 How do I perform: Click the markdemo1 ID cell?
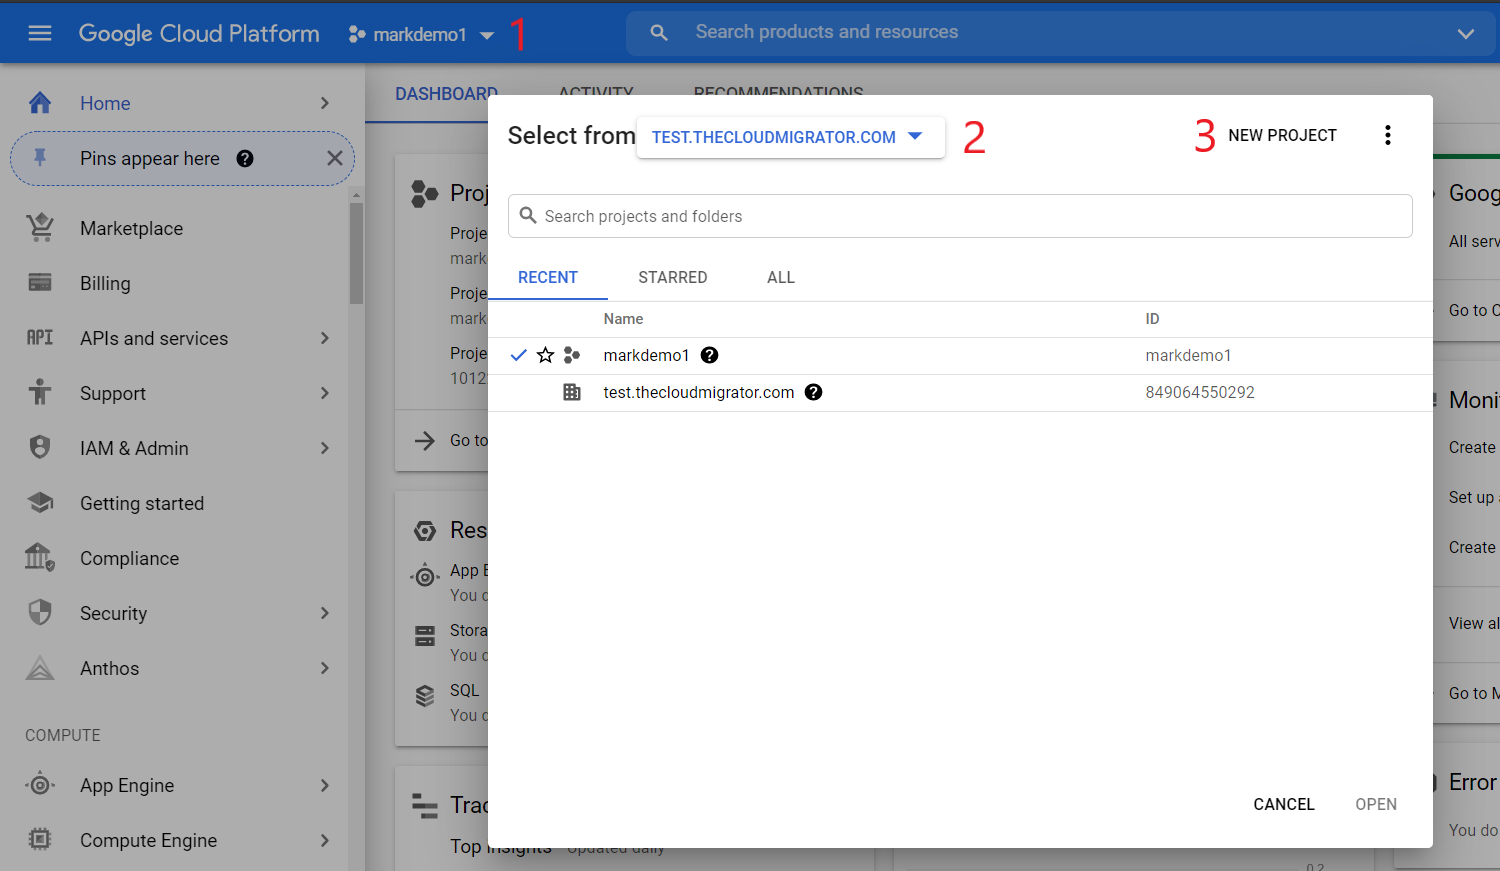1188,356
